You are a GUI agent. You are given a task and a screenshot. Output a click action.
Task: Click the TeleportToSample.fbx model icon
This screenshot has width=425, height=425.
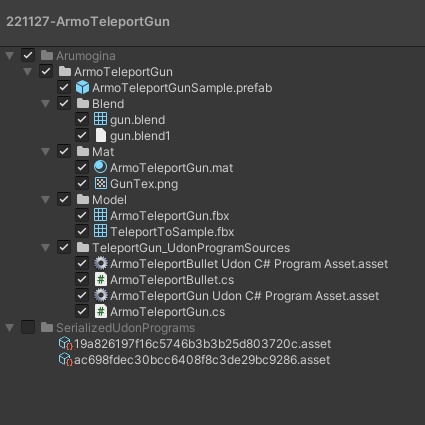tap(100, 231)
